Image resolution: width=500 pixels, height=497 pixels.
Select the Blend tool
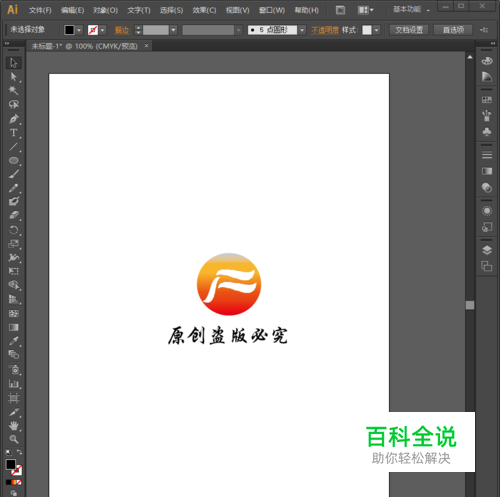(14, 354)
